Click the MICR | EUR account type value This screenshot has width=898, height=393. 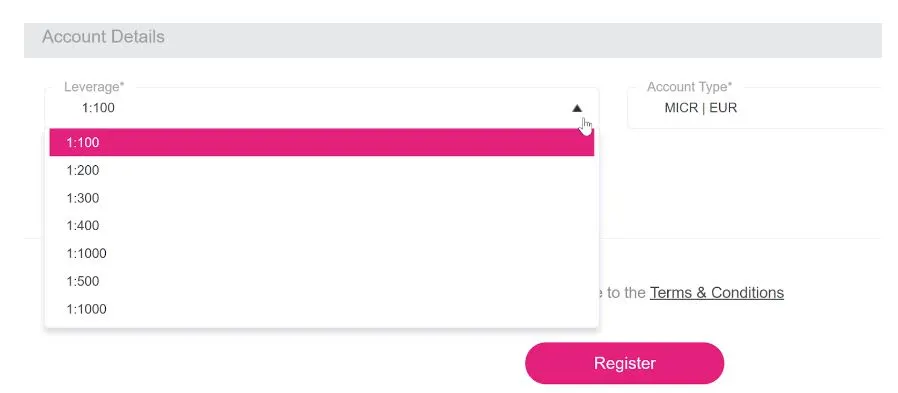point(700,108)
